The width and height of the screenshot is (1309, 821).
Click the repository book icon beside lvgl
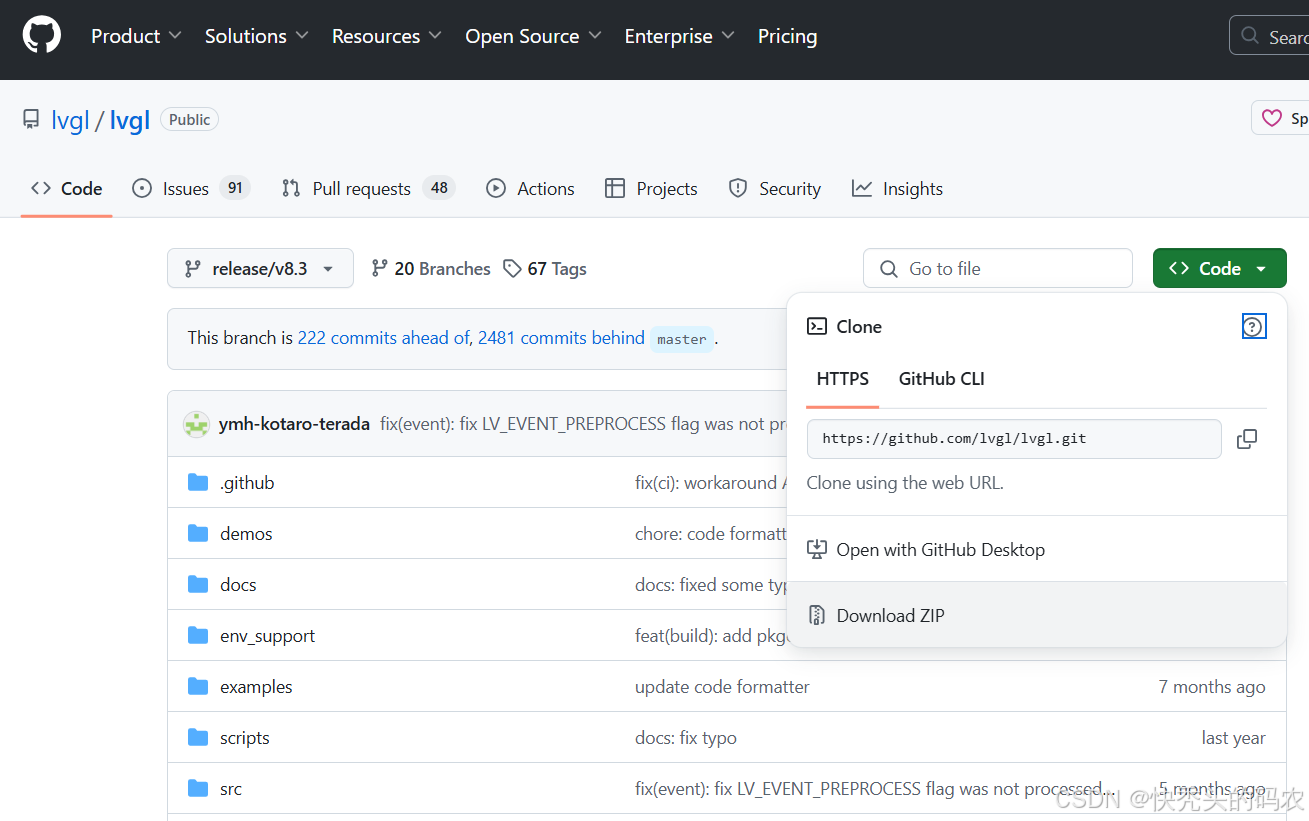[x=32, y=120]
